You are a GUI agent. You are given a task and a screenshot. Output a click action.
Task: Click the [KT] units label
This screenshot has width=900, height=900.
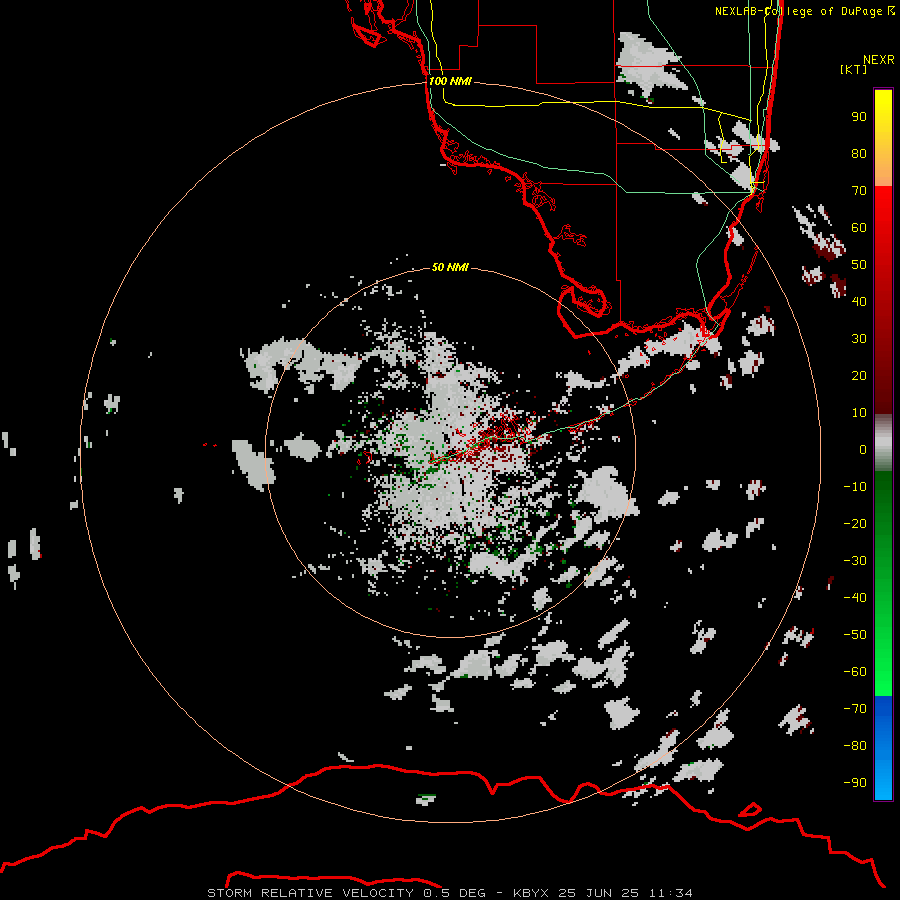pyautogui.click(x=854, y=69)
